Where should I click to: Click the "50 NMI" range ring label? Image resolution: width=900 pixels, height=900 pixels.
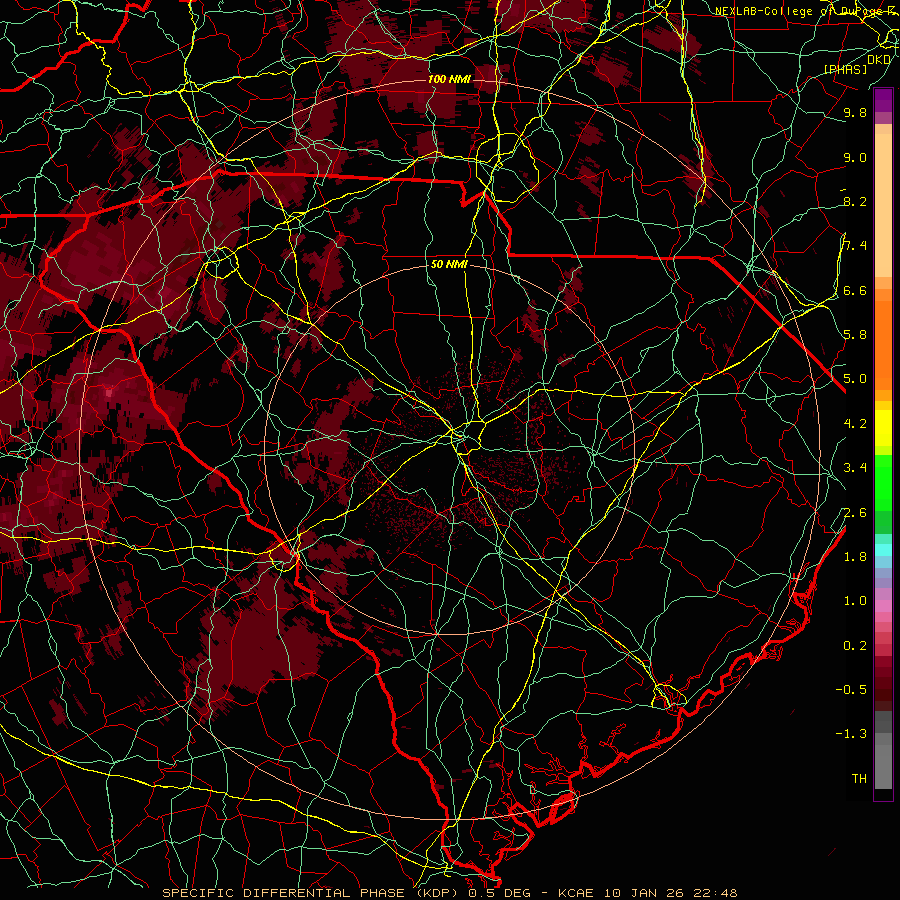click(449, 265)
